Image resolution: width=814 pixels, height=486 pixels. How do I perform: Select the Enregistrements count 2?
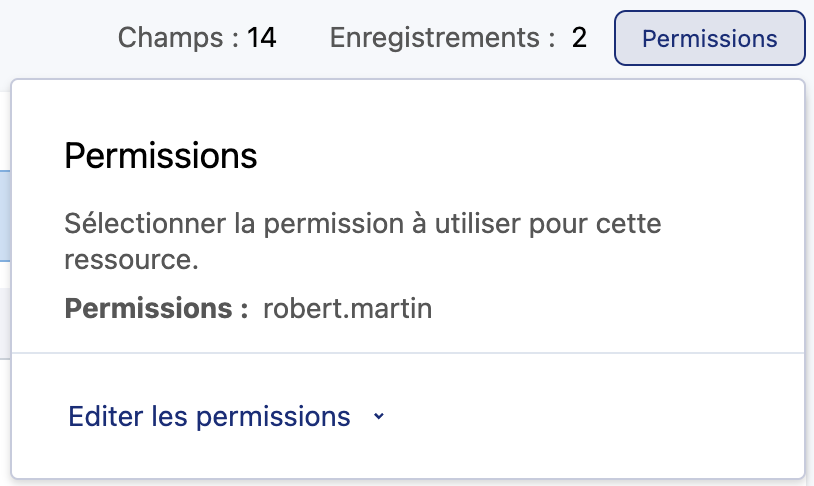[579, 39]
